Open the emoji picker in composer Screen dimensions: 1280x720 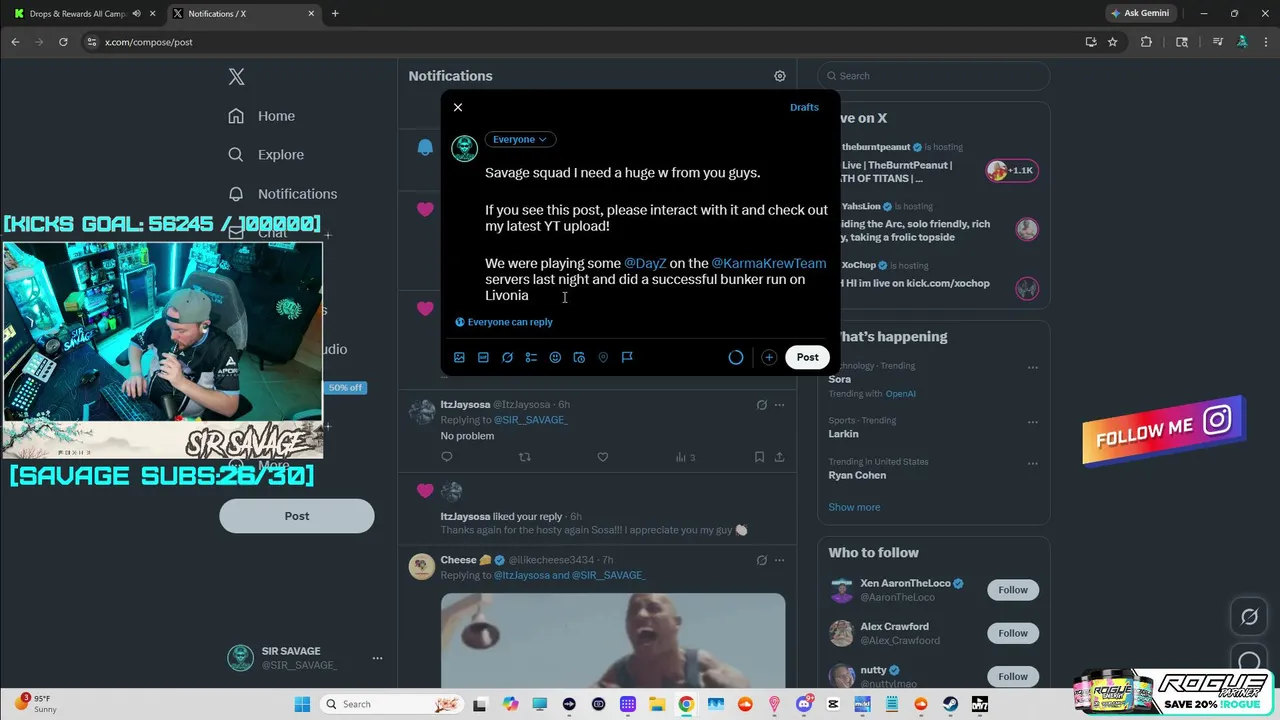[555, 357]
